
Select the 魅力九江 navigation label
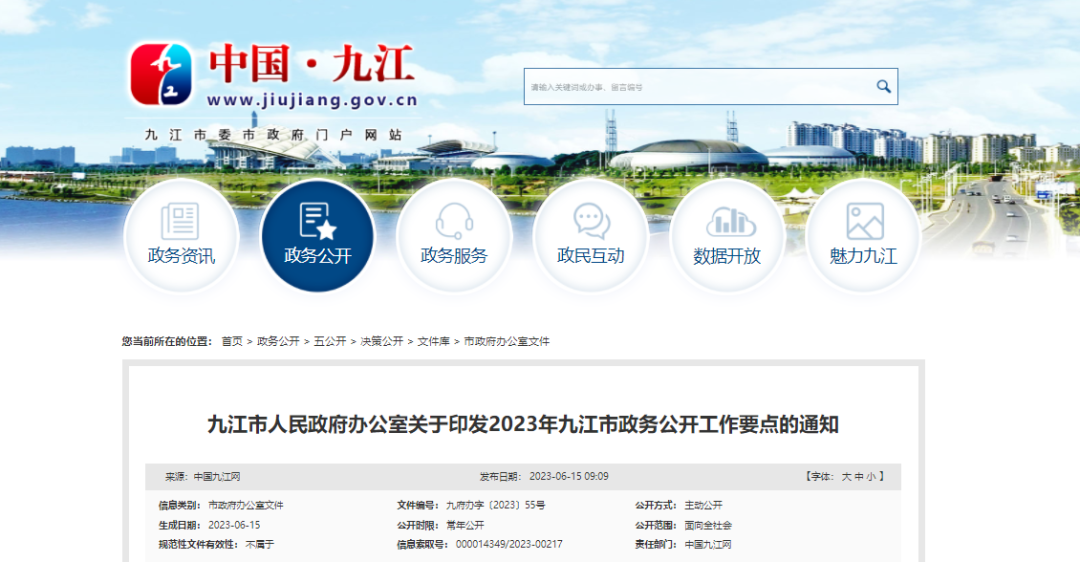click(x=864, y=256)
